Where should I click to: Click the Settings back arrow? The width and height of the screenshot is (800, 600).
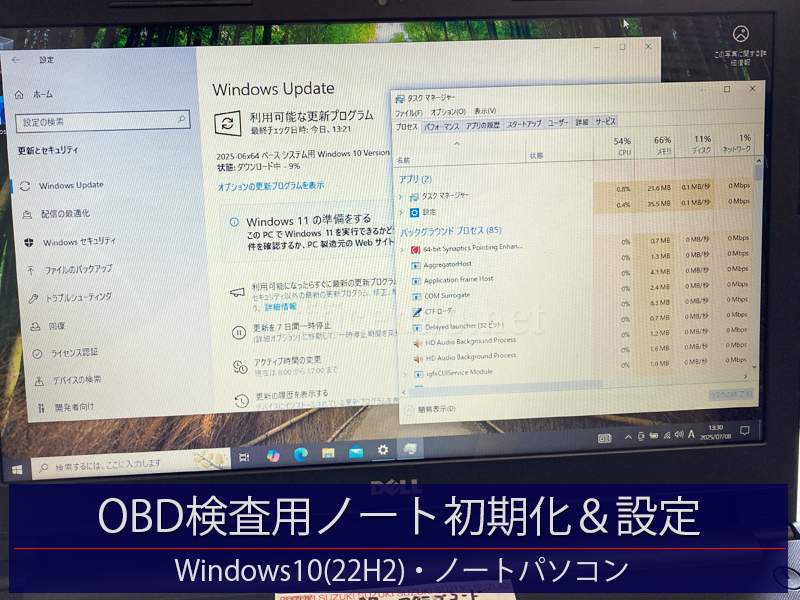coord(16,60)
